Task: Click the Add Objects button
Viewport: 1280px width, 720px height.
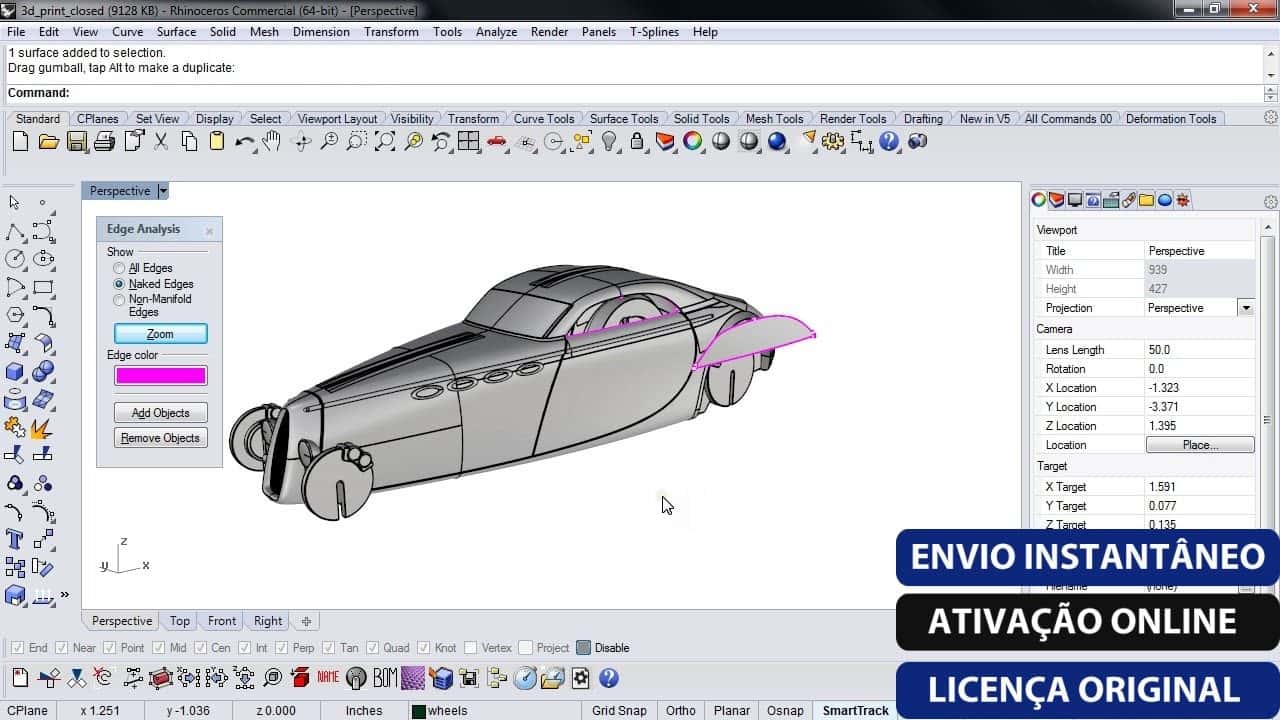Action: coord(160,413)
